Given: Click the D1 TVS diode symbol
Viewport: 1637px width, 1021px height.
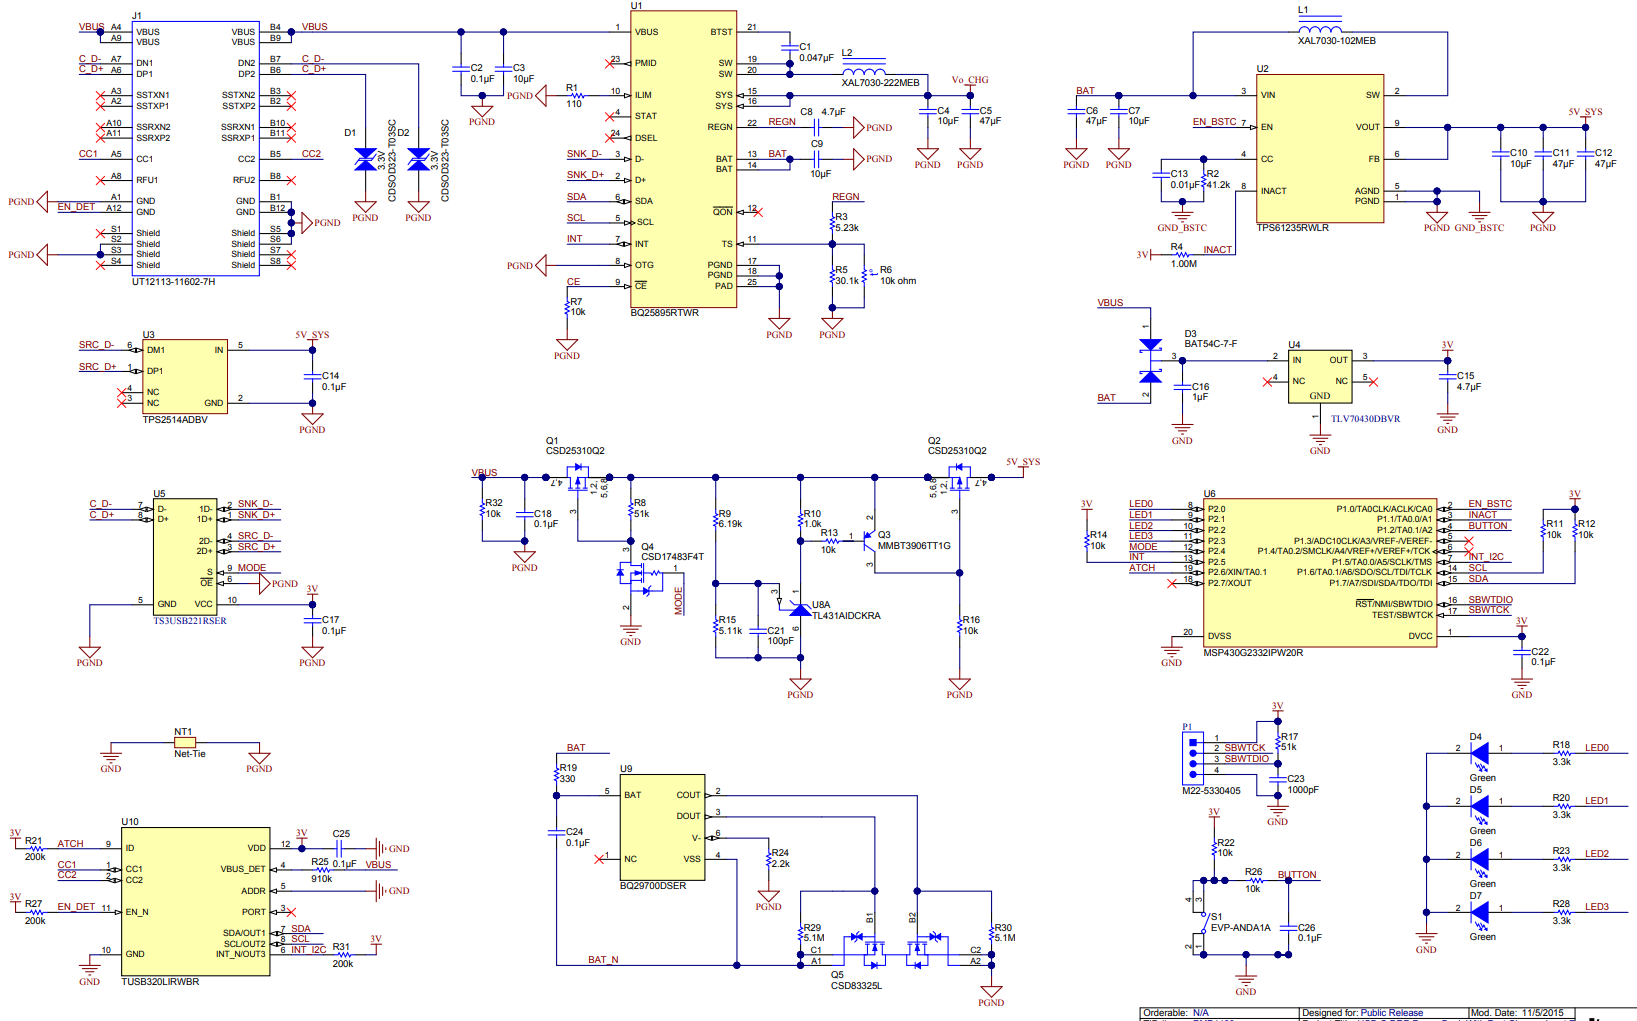Looking at the screenshot, I should 365,159.
